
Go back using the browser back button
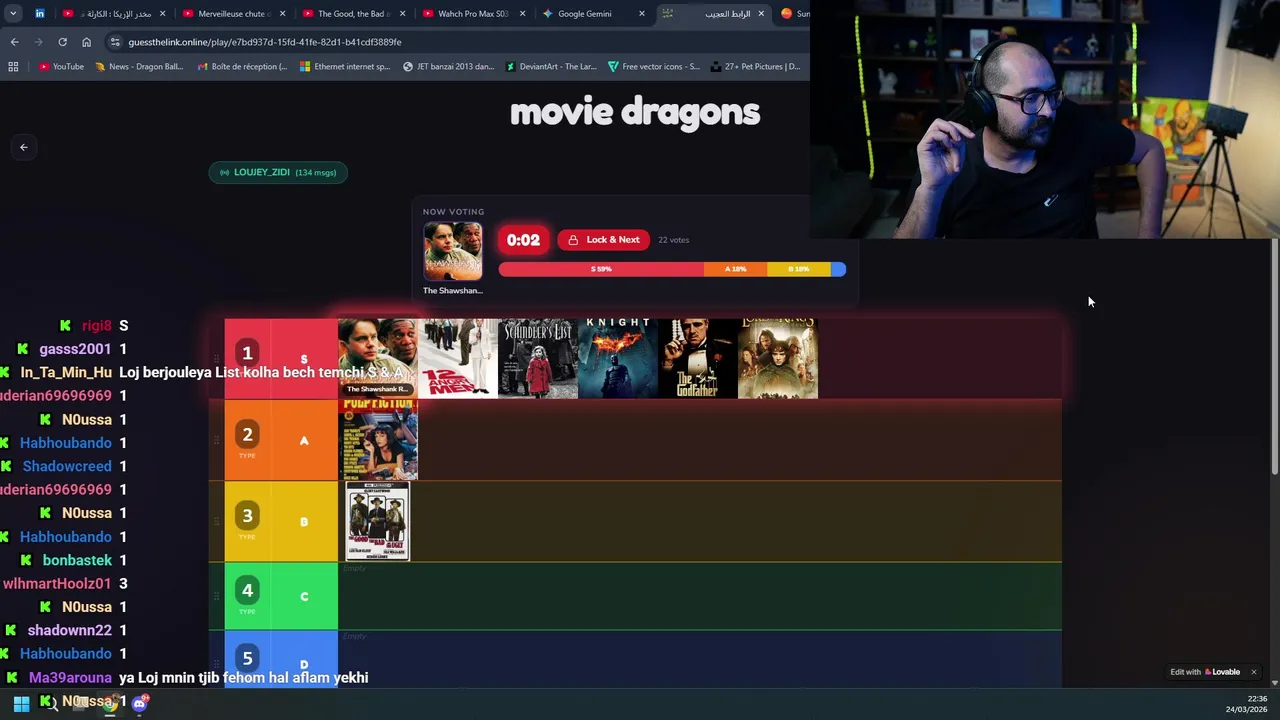pos(14,42)
